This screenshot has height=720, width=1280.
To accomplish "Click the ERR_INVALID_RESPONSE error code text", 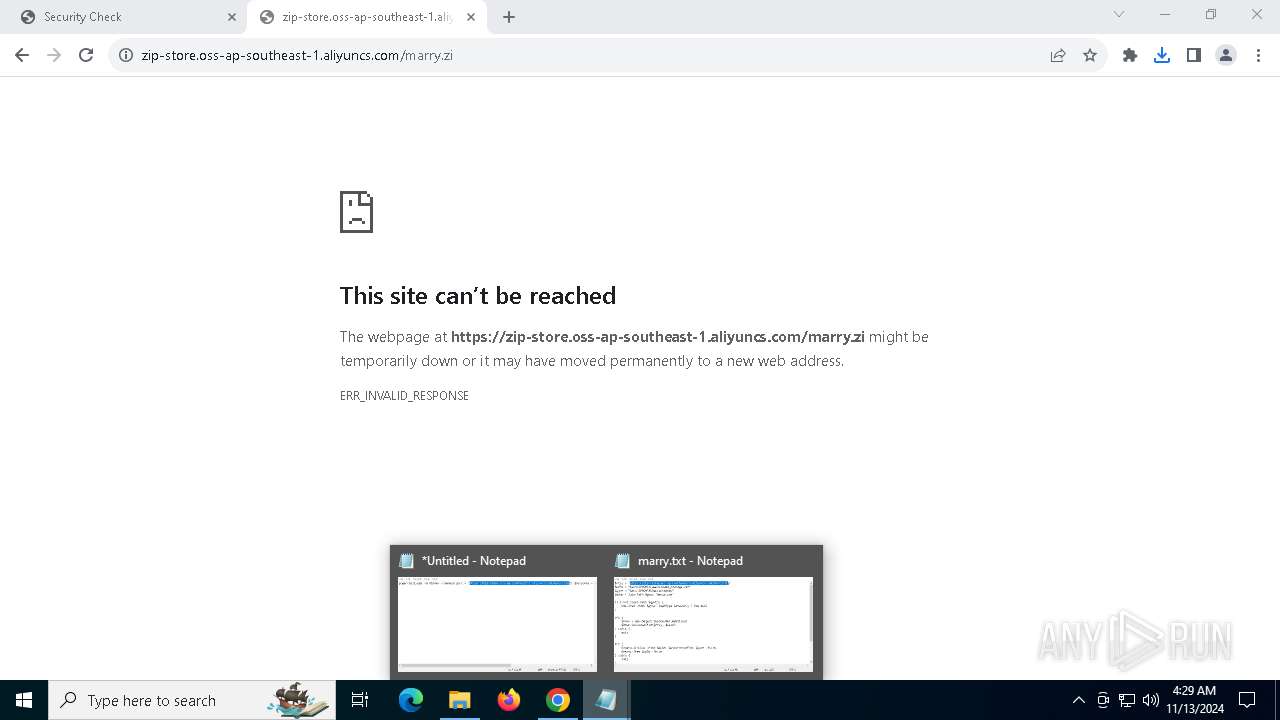I will click(x=404, y=396).
